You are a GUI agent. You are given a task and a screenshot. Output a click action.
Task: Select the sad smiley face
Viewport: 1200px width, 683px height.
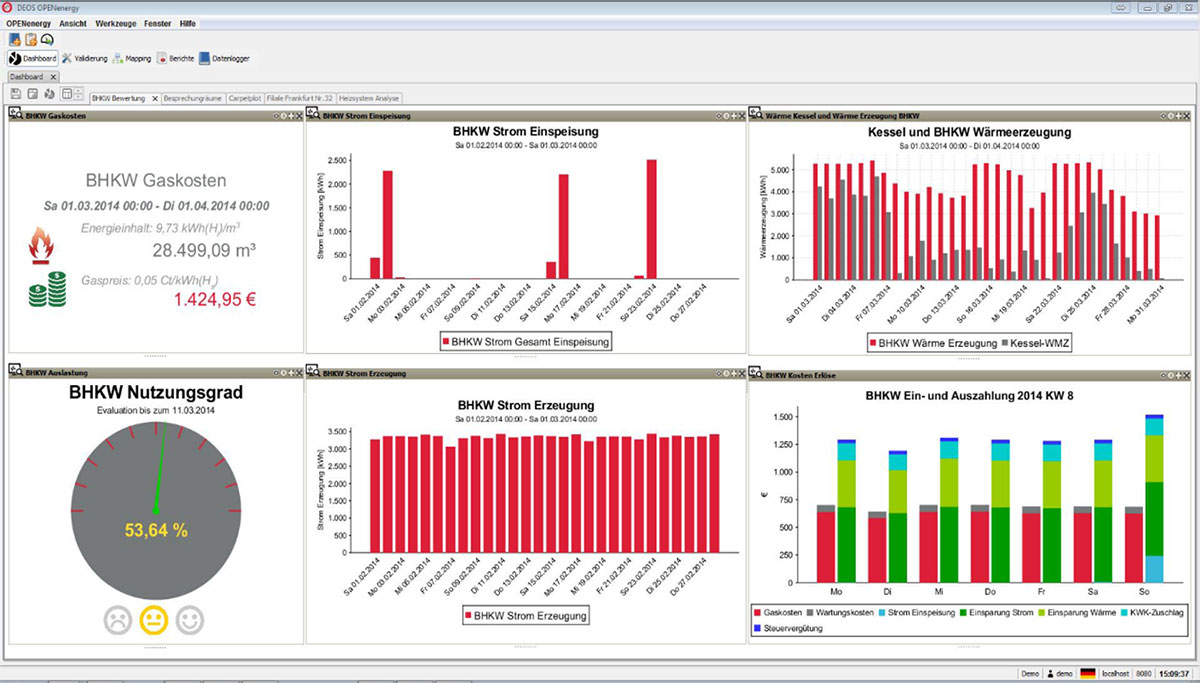click(x=118, y=621)
